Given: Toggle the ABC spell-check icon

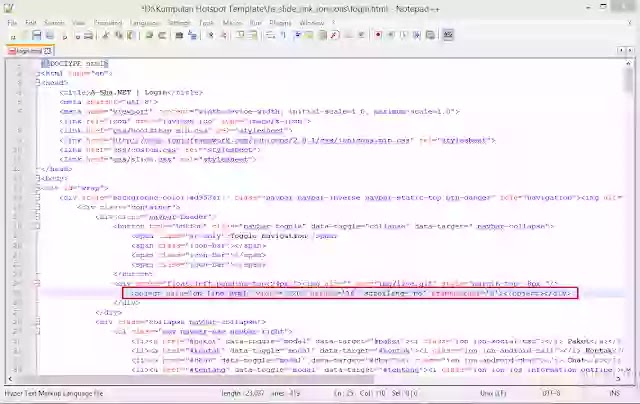Looking at the screenshot, I should (x=448, y=36).
